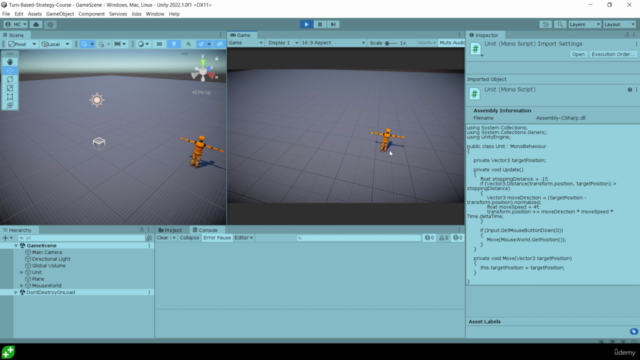Click the Hierarchy search-by-type icon
Screen dimensions: 640x360
click(x=149, y=238)
